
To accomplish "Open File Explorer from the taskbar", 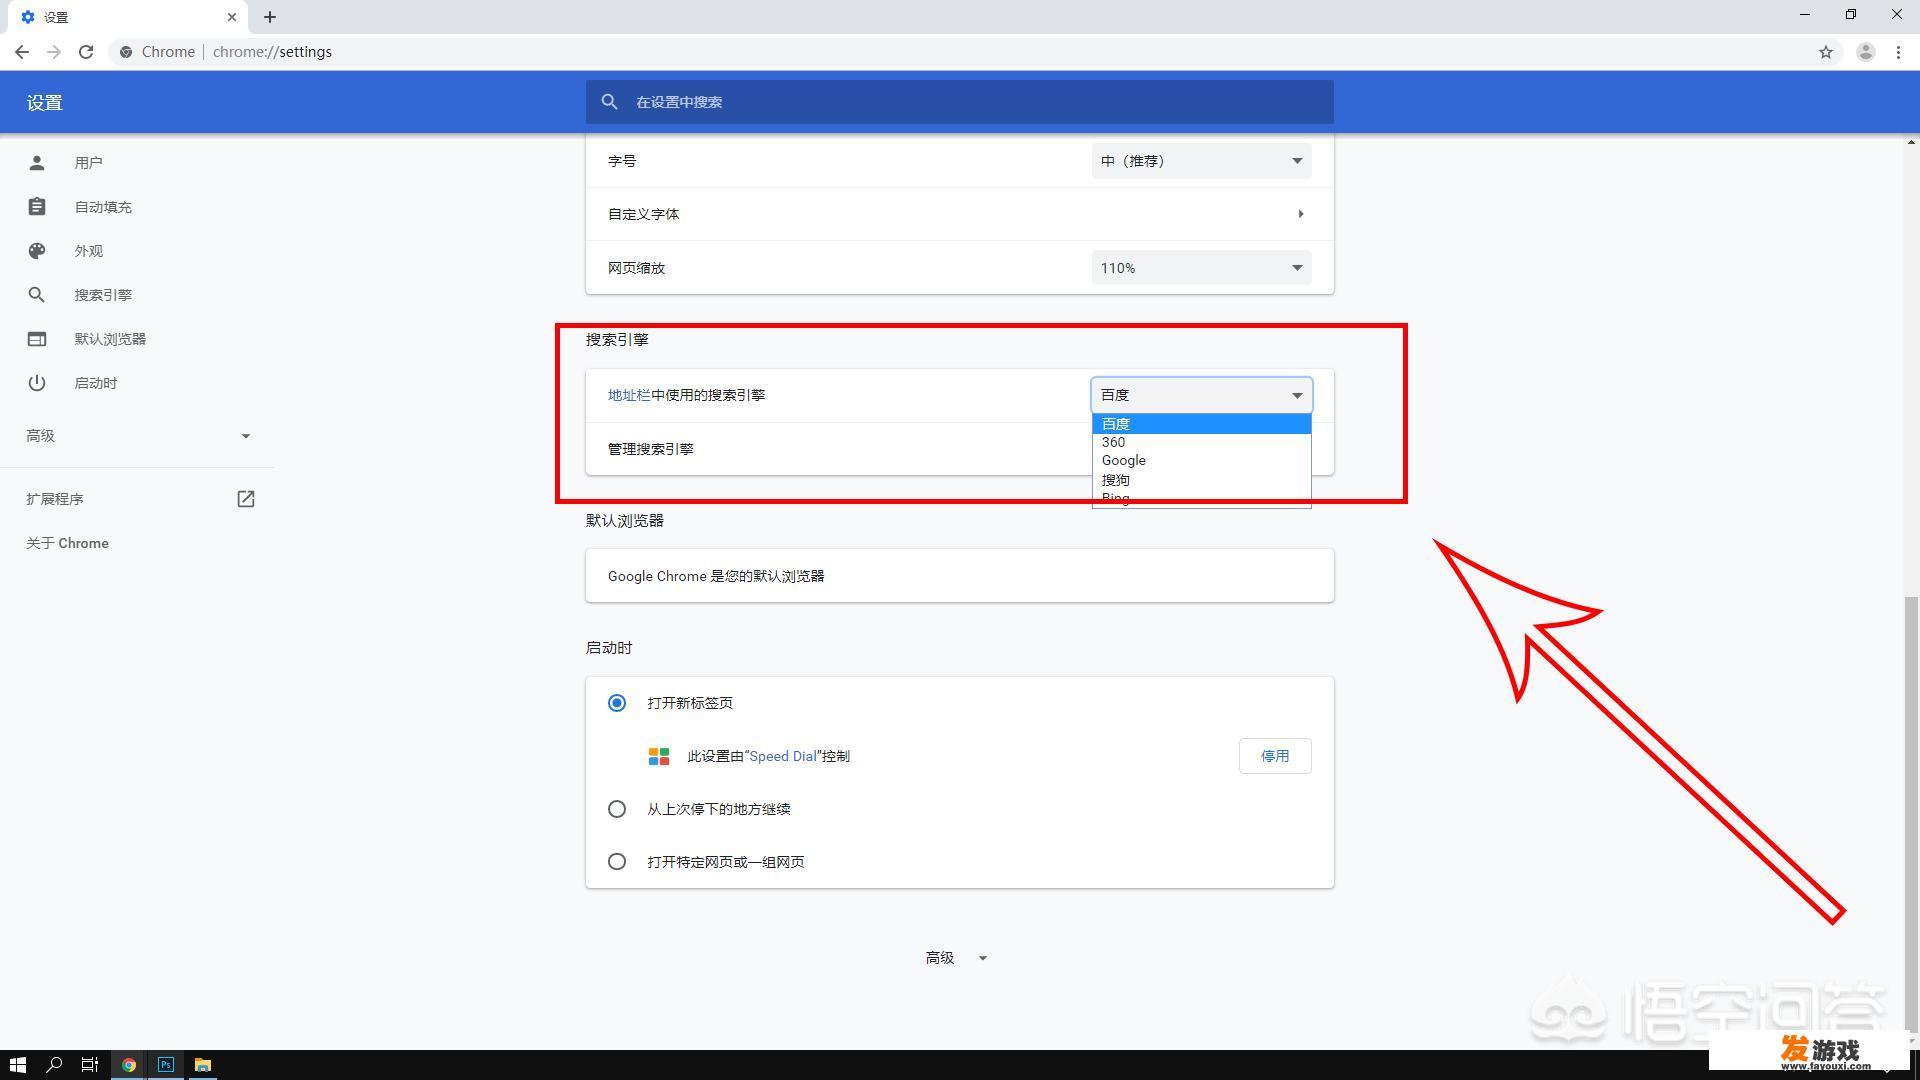I will pyautogui.click(x=203, y=1065).
